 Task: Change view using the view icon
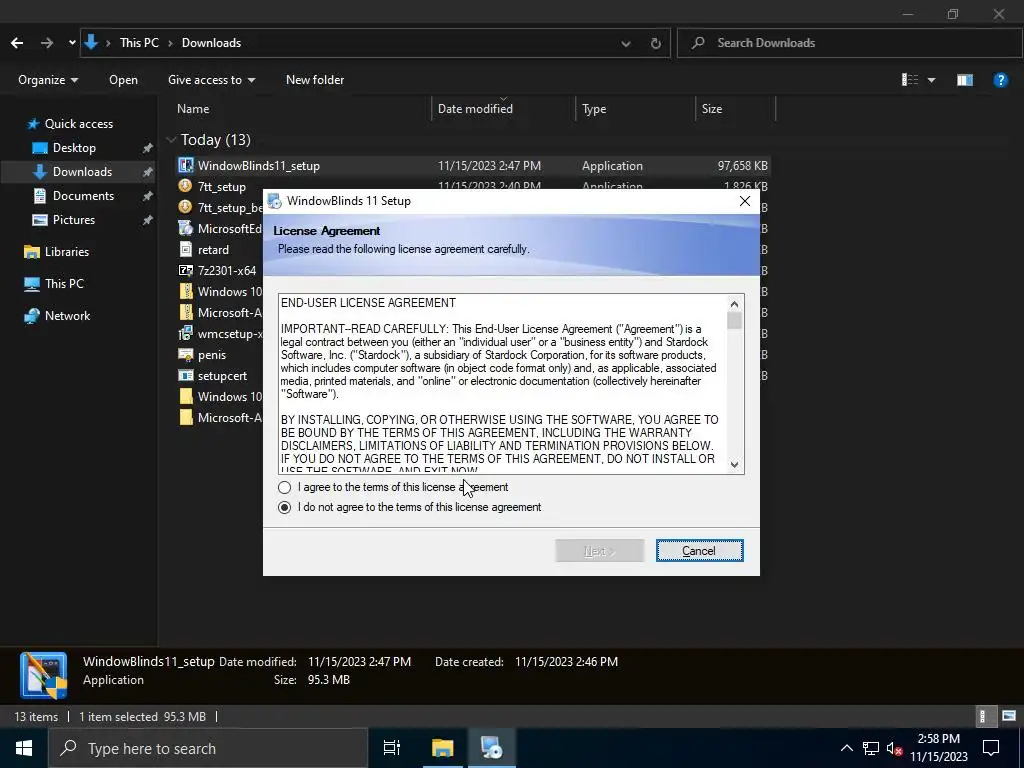click(x=910, y=80)
